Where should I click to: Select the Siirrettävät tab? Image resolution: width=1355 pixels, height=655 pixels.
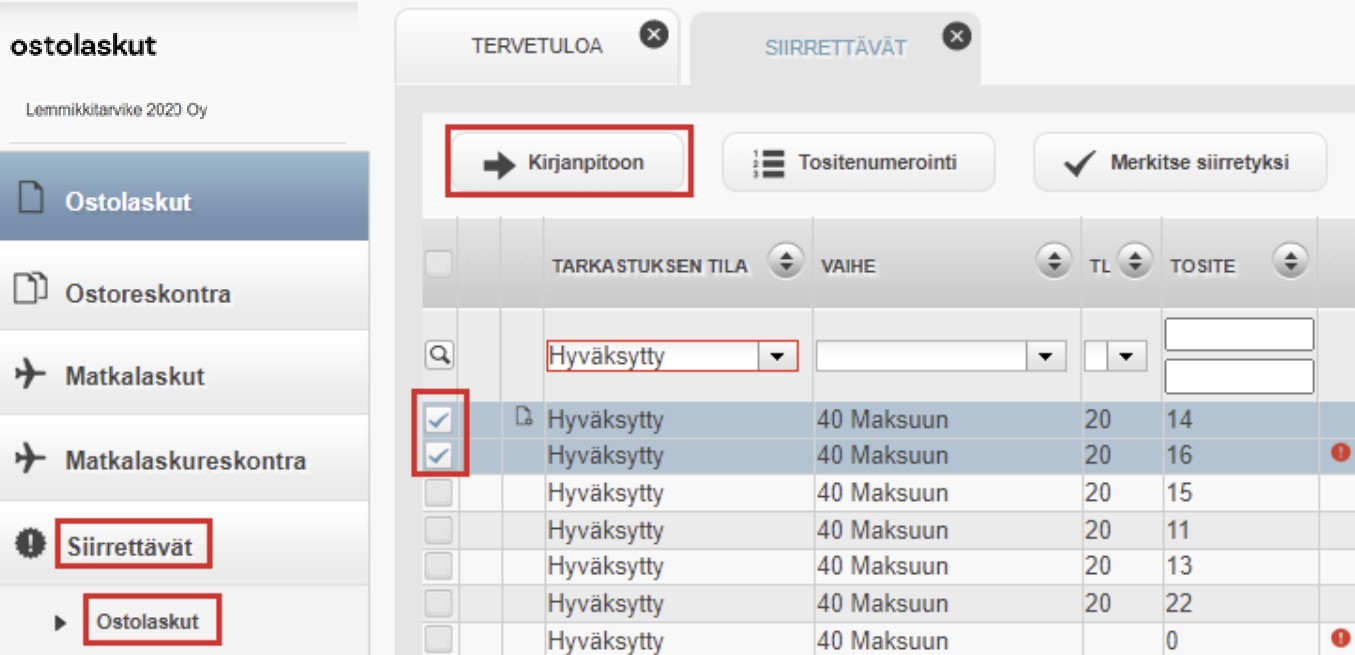[836, 48]
